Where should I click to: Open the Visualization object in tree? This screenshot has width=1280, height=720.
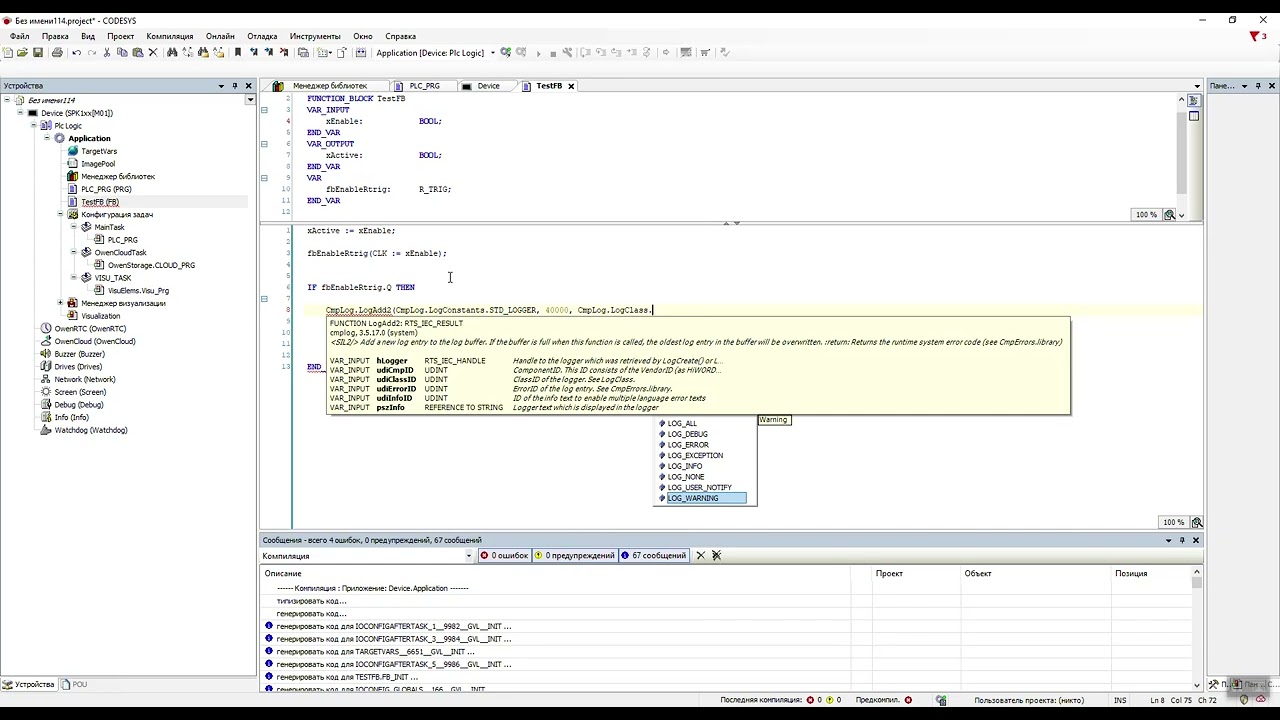pos(100,316)
